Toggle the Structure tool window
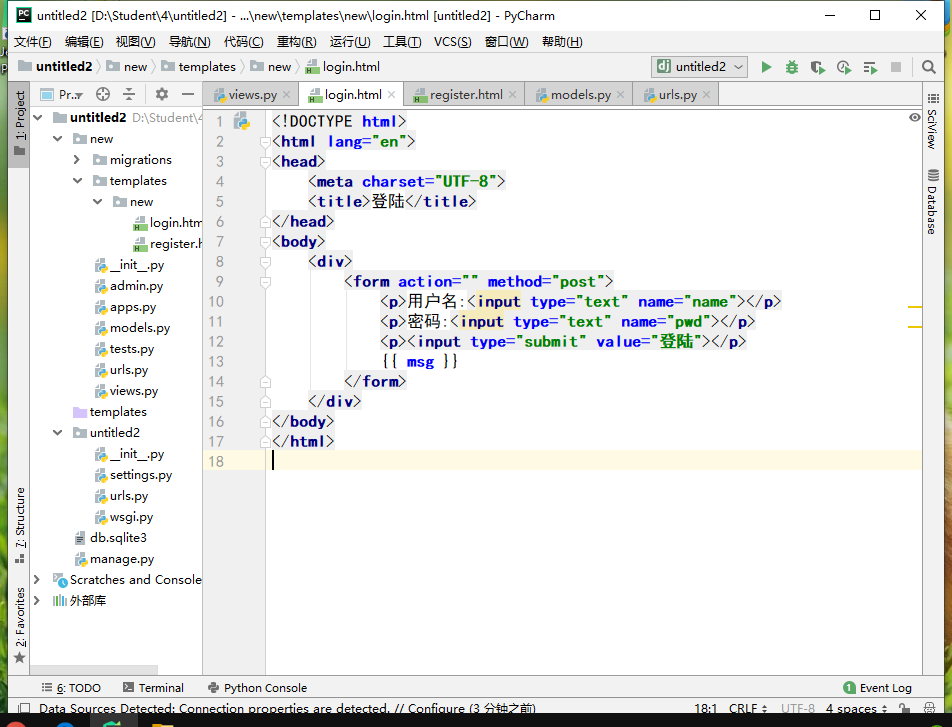The height and width of the screenshot is (727, 952). click(x=19, y=517)
